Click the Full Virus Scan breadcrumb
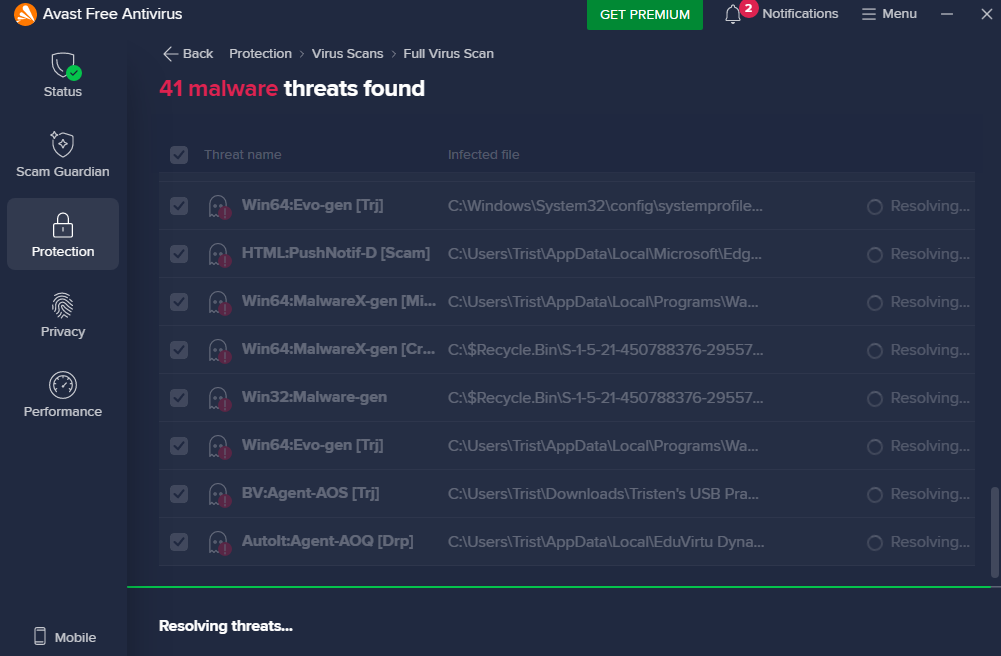 [448, 54]
